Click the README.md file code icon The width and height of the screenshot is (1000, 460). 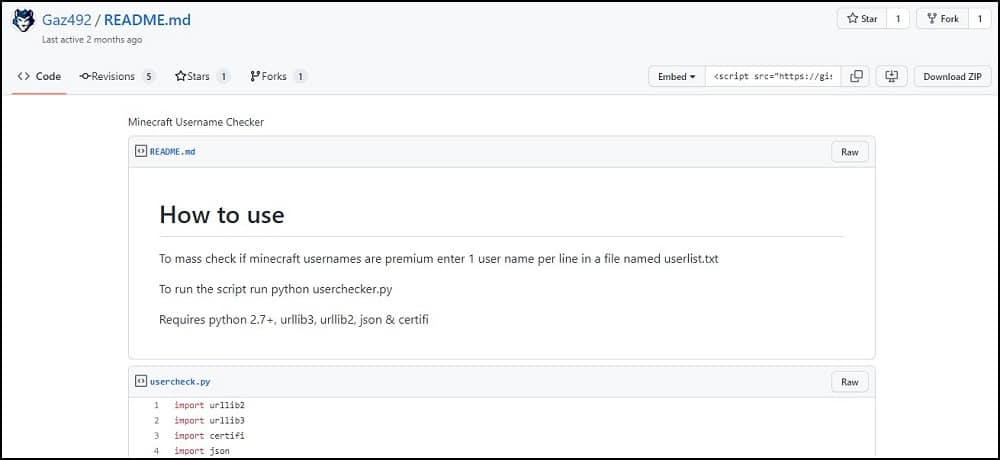pyautogui.click(x=141, y=152)
